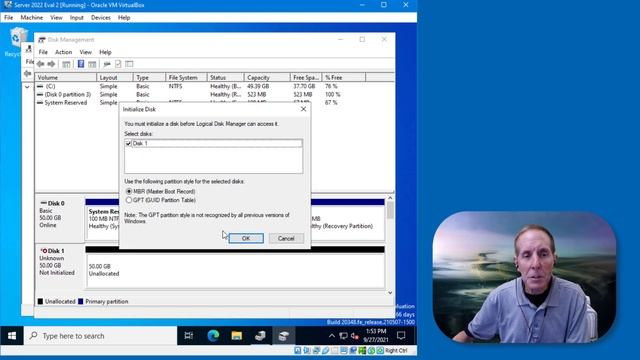Open the VirtualBox Devices menu

pos(100,18)
